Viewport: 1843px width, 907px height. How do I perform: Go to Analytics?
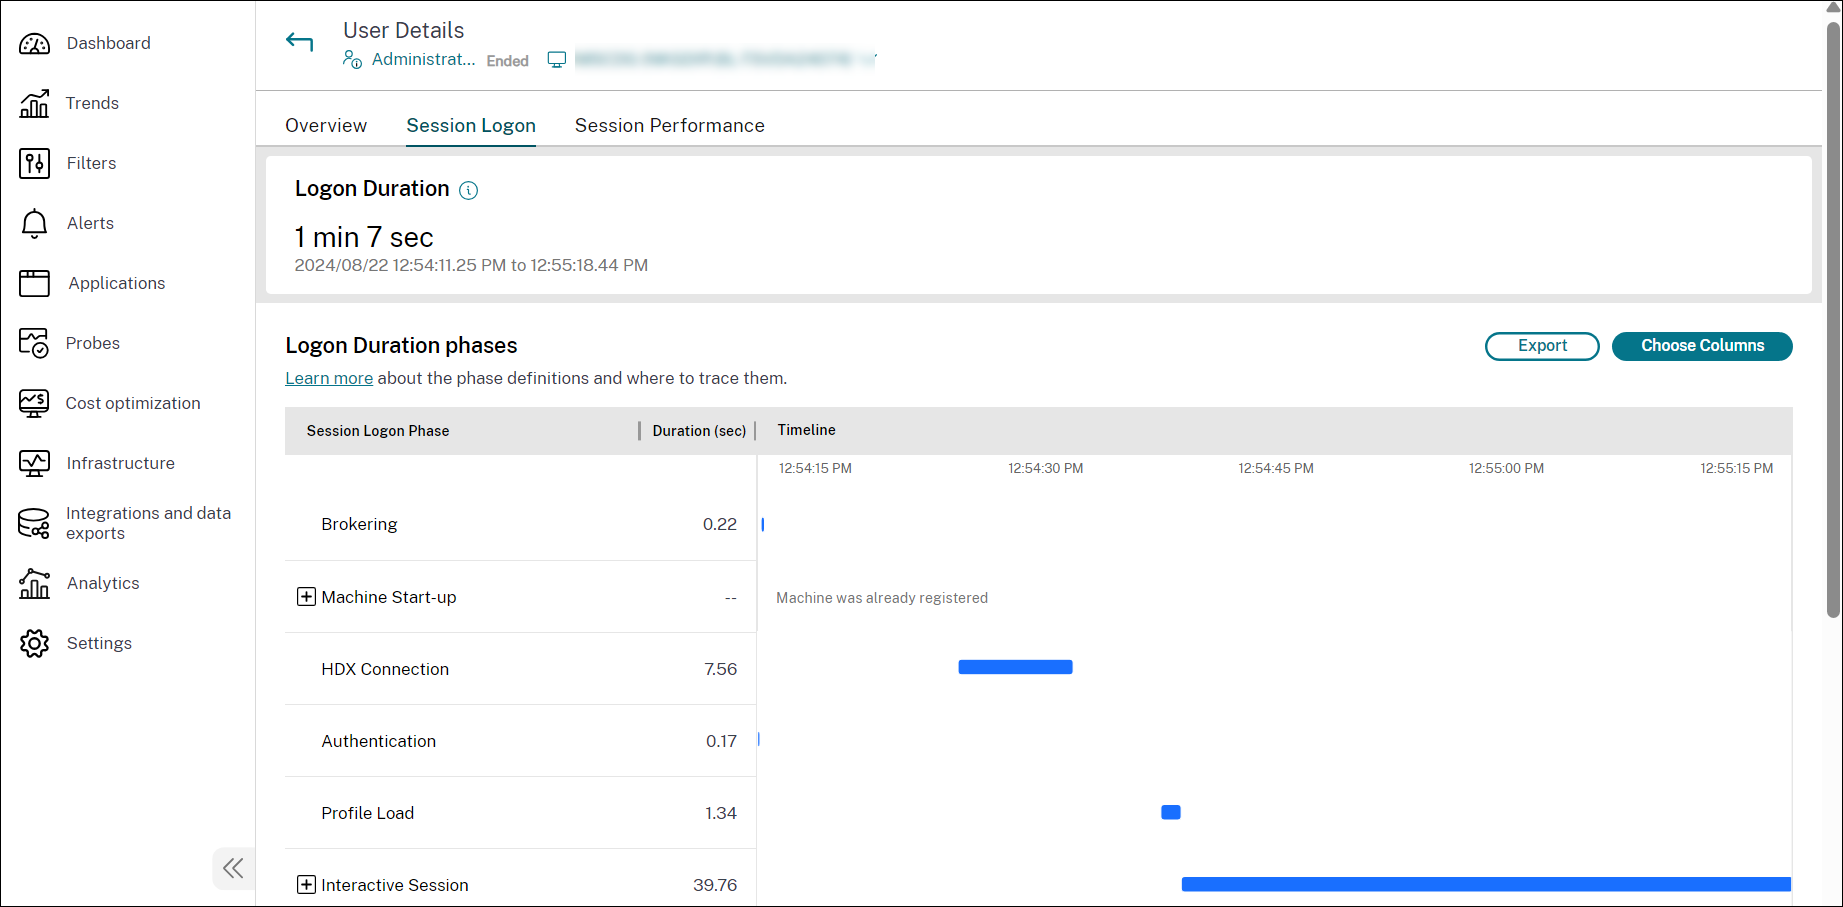(103, 583)
